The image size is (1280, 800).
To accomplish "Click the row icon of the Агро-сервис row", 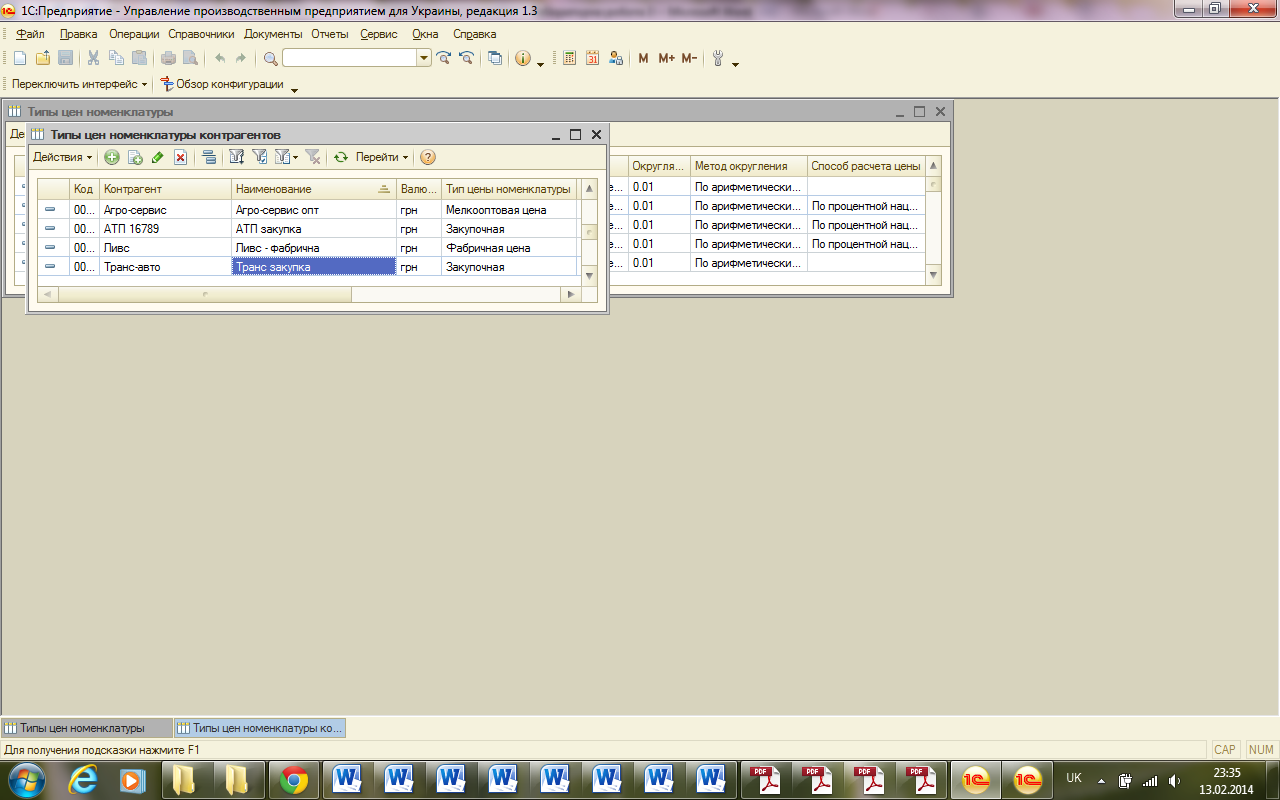I will [x=50, y=210].
